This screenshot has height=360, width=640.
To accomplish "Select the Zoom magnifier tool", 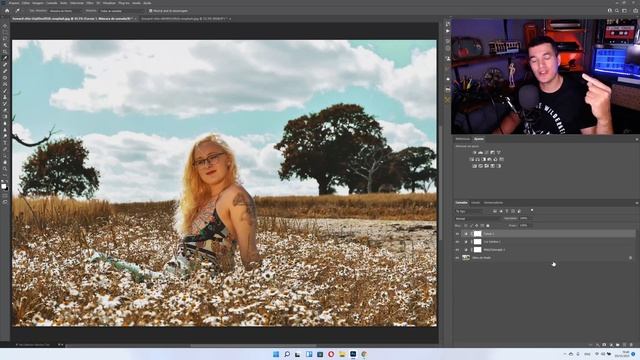I will [x=5, y=168].
